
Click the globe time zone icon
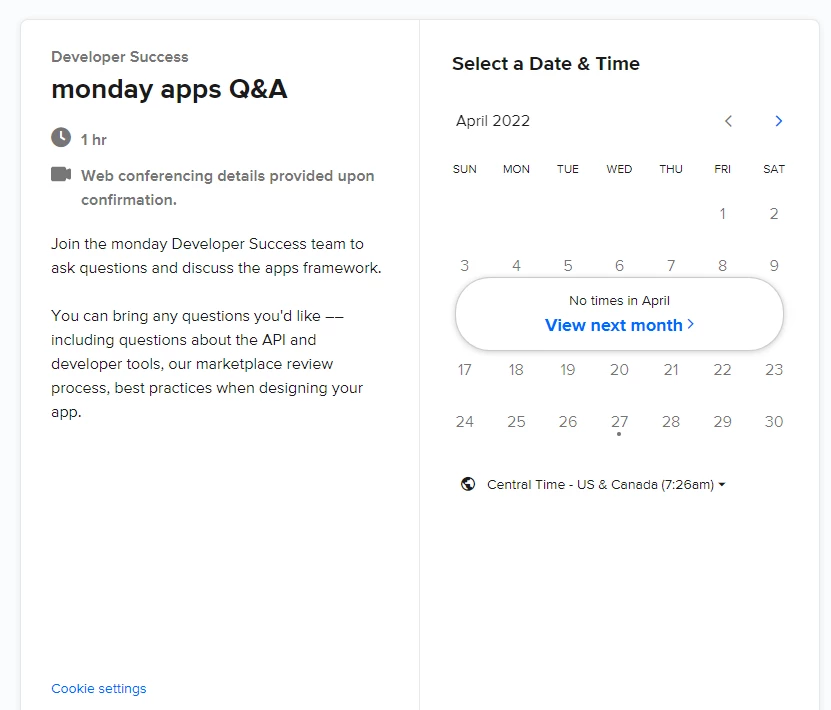tap(468, 484)
